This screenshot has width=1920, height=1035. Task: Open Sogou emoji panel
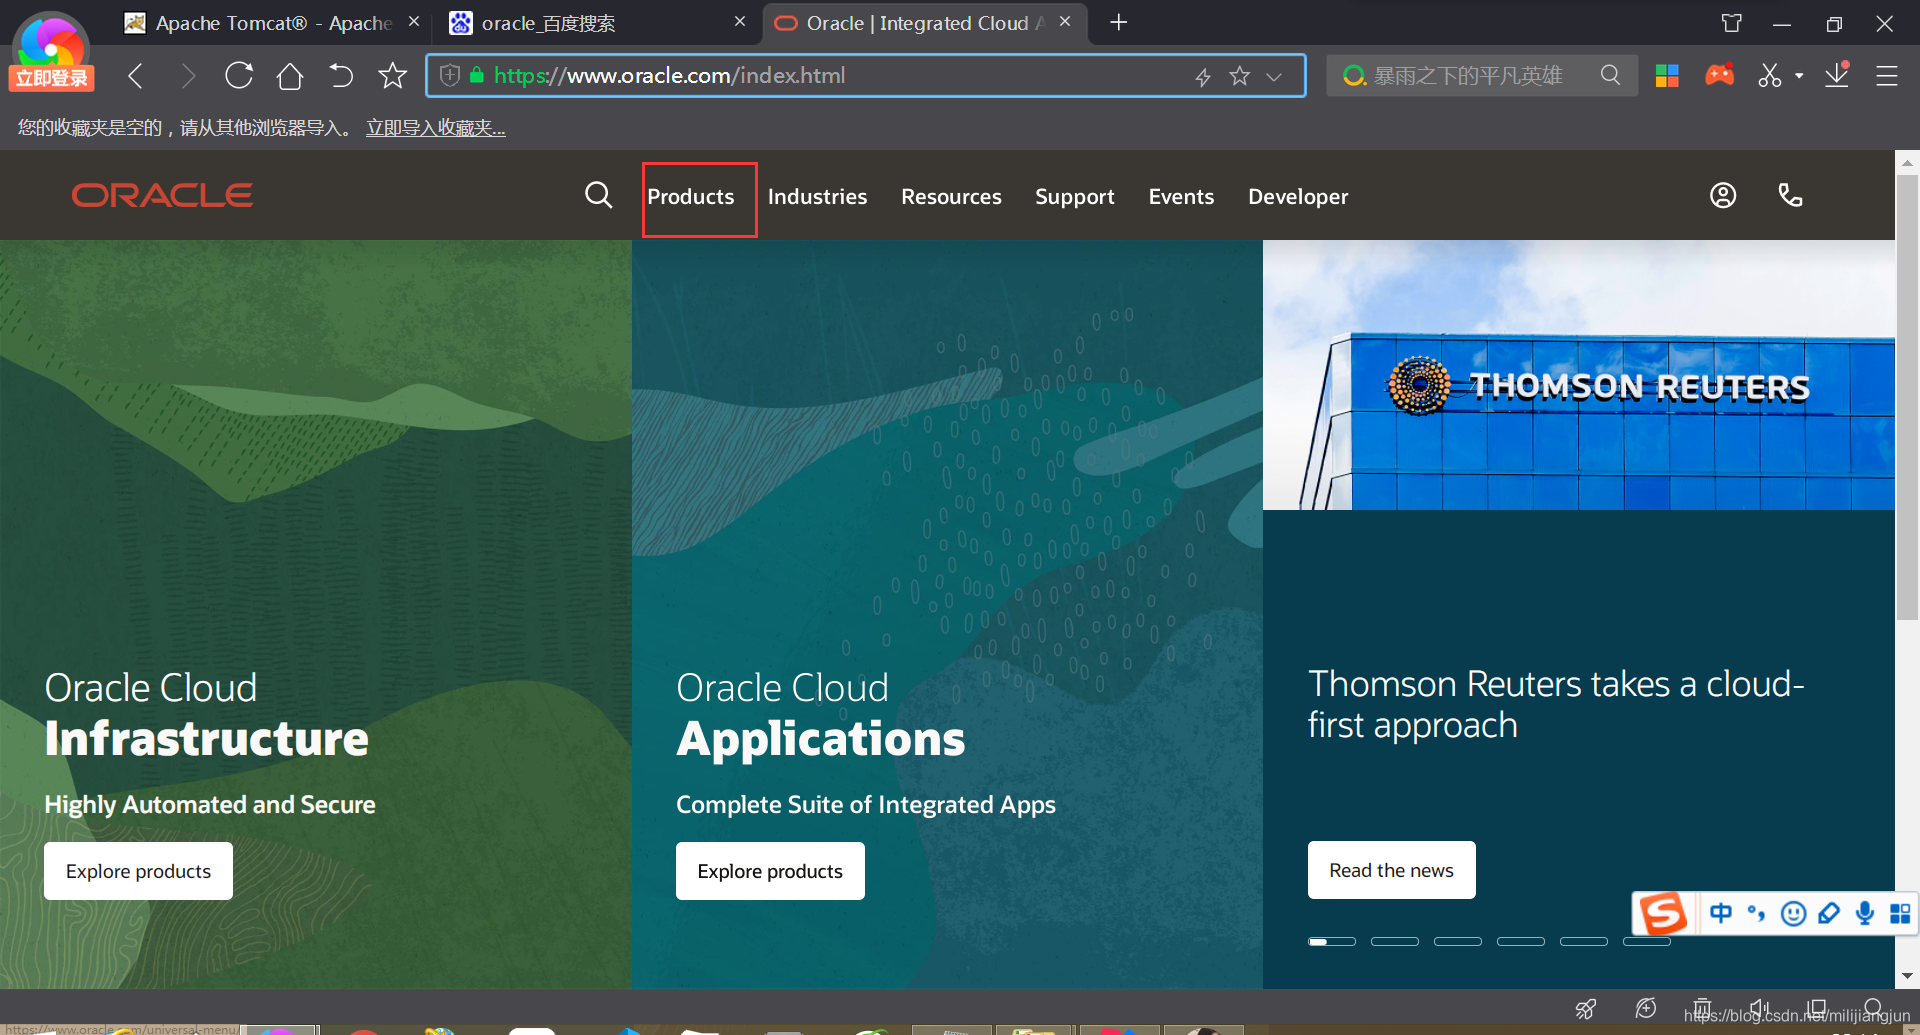1793,914
